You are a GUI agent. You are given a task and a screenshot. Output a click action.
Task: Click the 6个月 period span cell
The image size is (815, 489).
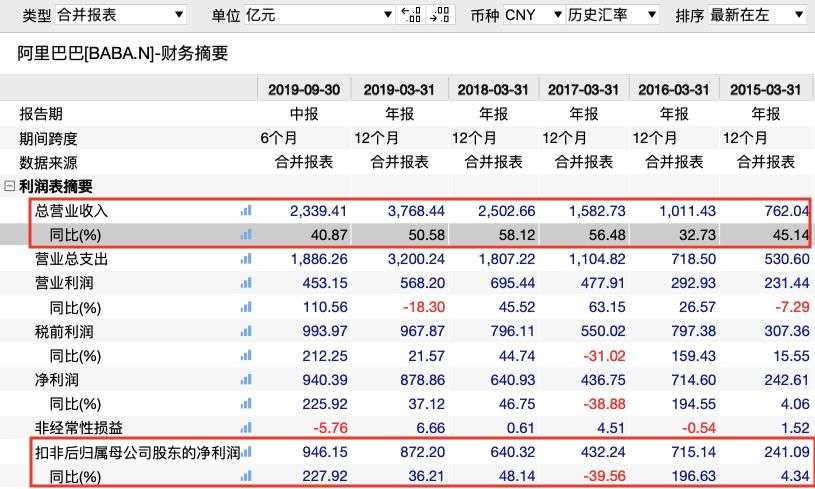[x=279, y=138]
